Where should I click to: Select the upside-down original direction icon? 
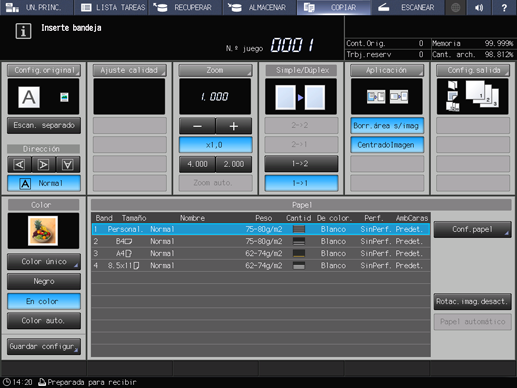[68, 165]
